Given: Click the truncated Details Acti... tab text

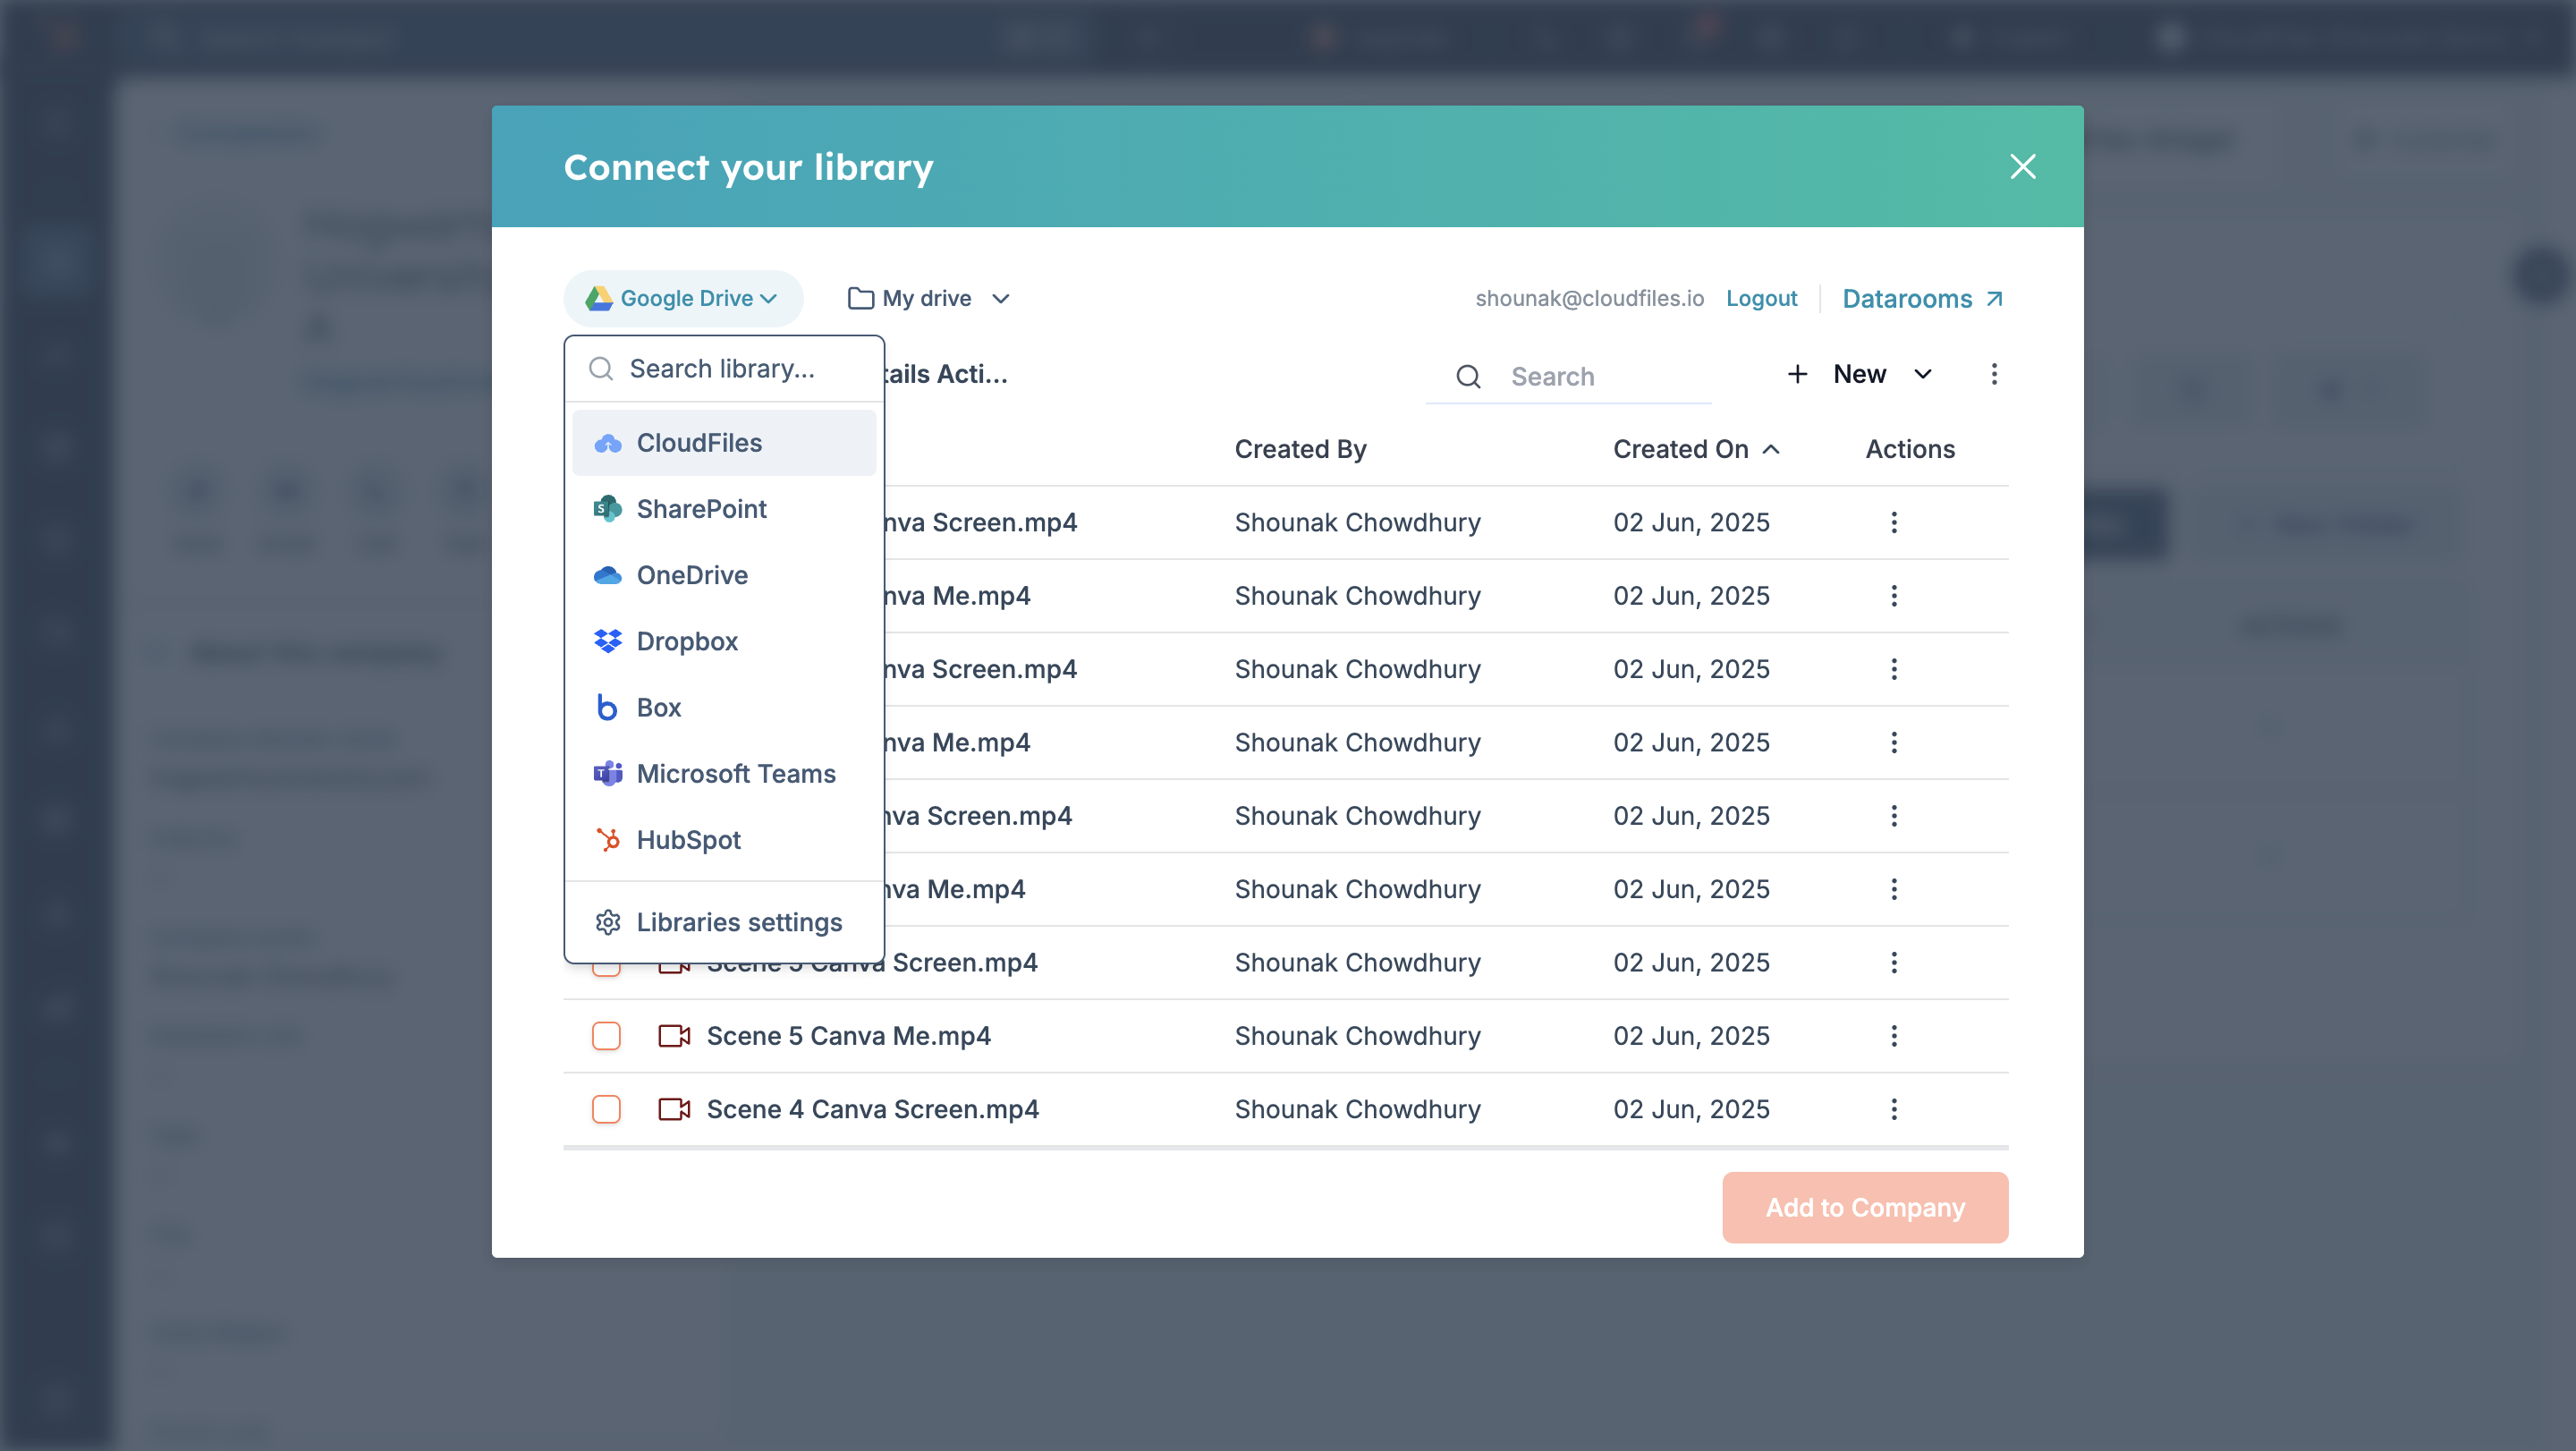Looking at the screenshot, I should point(946,374).
